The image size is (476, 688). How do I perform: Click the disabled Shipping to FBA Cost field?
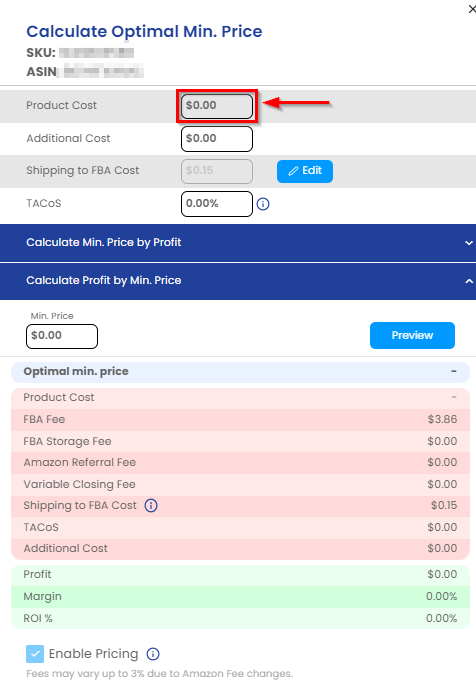click(217, 171)
